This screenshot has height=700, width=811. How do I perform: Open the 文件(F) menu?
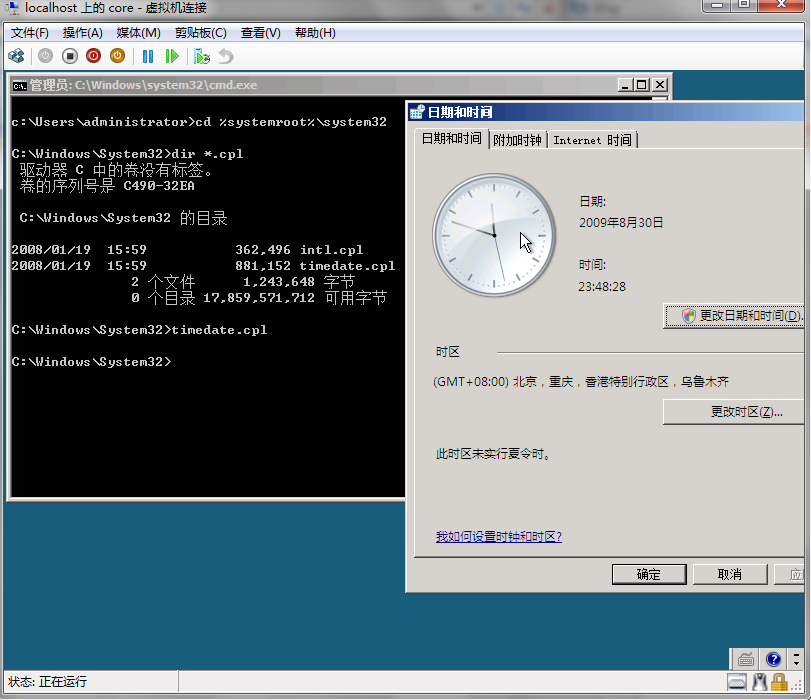click(x=30, y=33)
